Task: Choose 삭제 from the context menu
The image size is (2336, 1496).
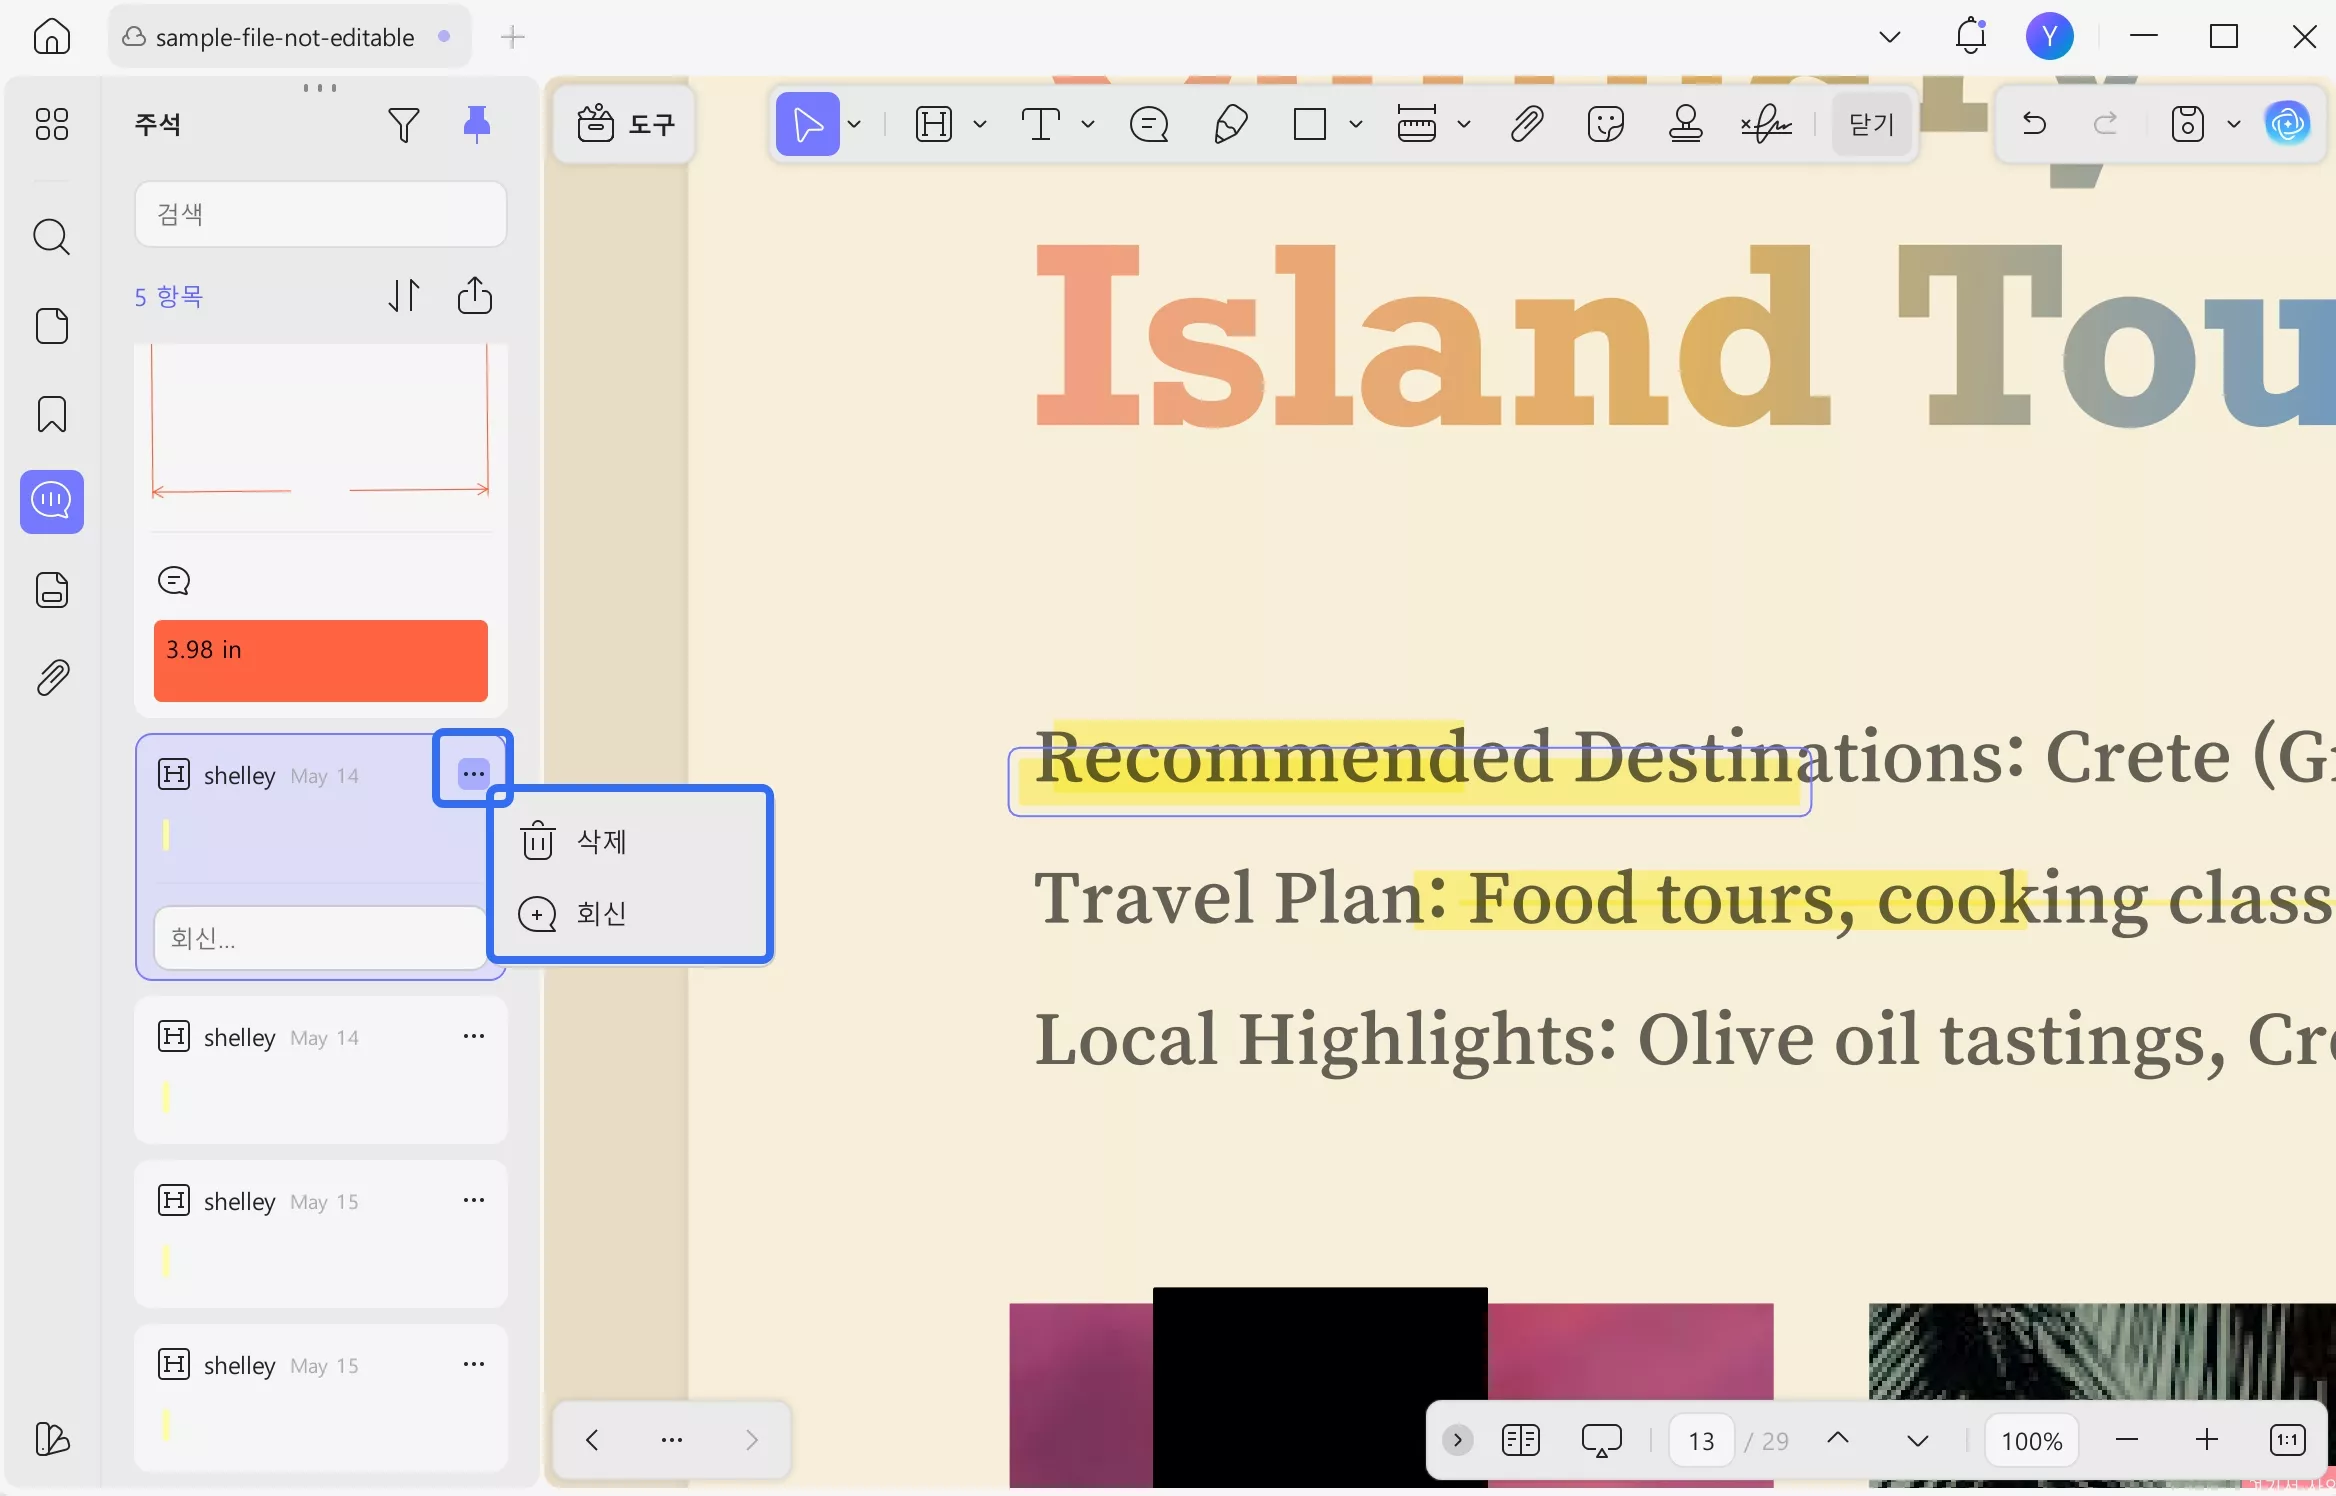Action: [x=601, y=841]
